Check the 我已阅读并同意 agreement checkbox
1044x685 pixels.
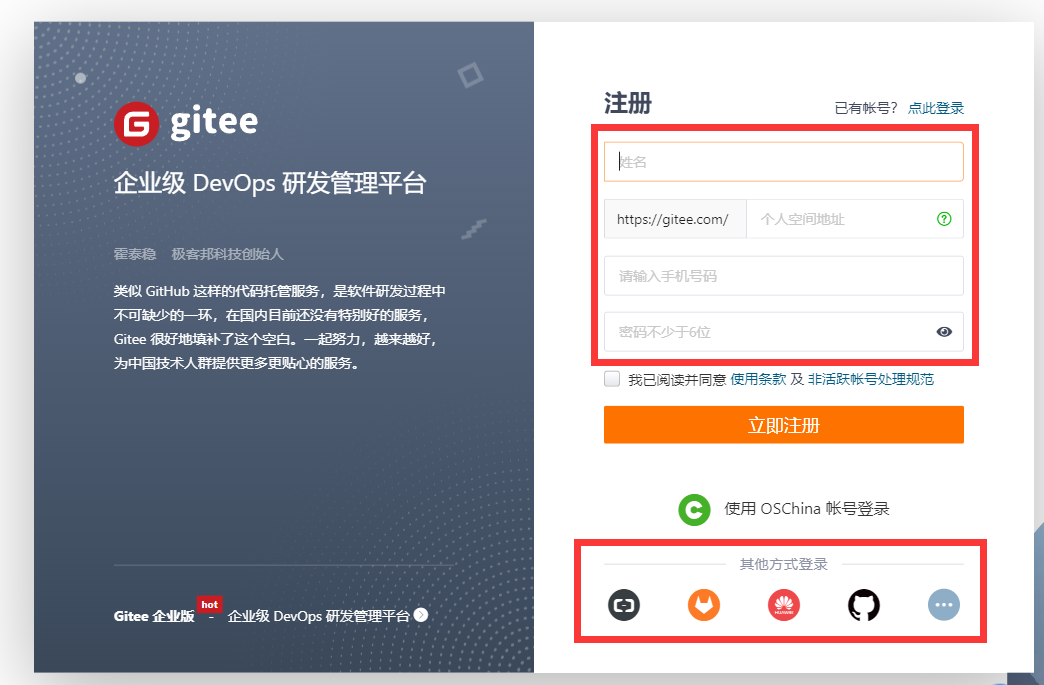click(612, 379)
